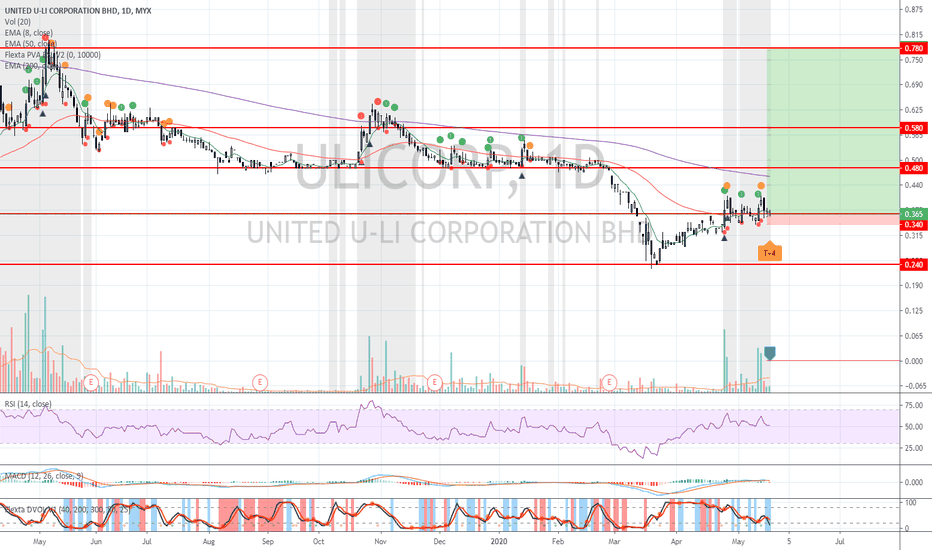Viewport: 932px width, 550px height.
Task: Click 0.625 on the price scale
Action: (x=914, y=110)
